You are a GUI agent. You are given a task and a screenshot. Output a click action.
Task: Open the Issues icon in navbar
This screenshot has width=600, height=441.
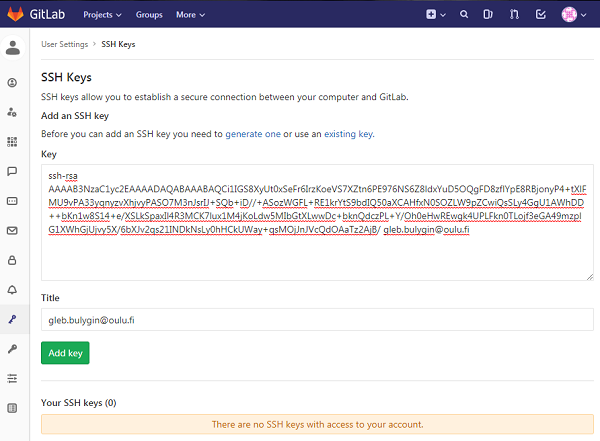click(489, 15)
